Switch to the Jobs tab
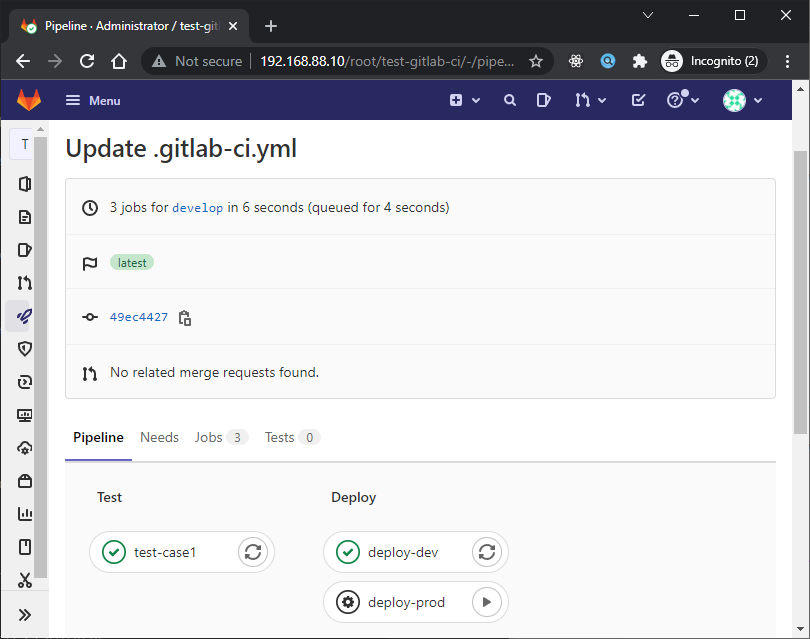Image resolution: width=810 pixels, height=639 pixels. click(221, 438)
